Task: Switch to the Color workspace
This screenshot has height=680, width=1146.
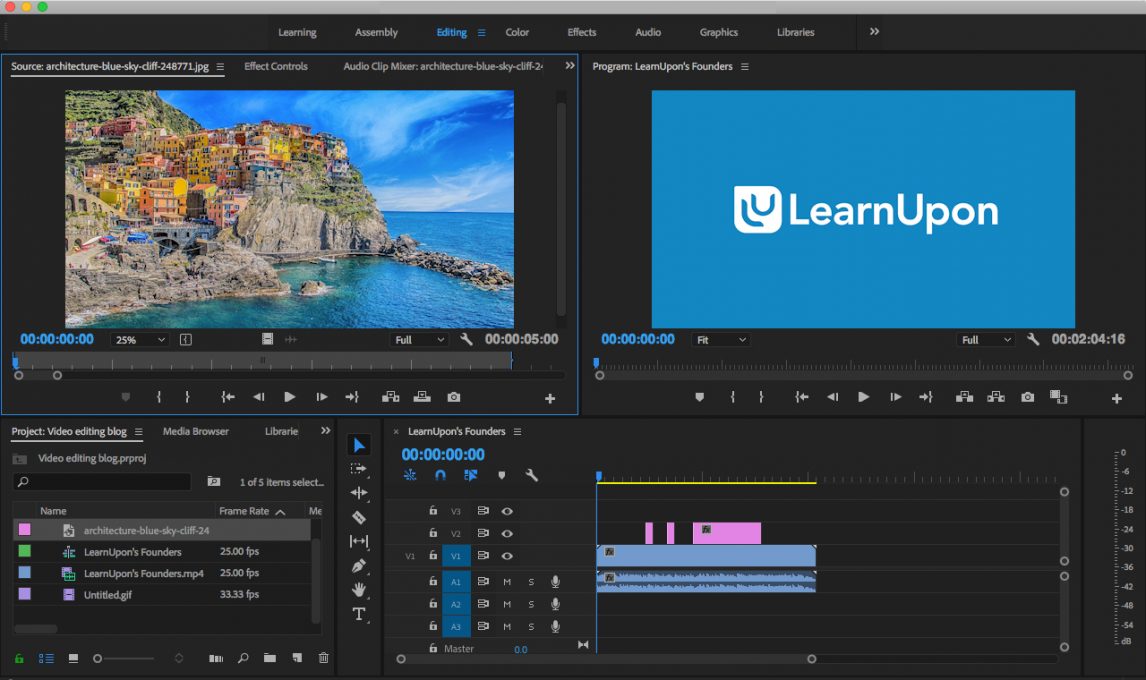Action: [517, 32]
